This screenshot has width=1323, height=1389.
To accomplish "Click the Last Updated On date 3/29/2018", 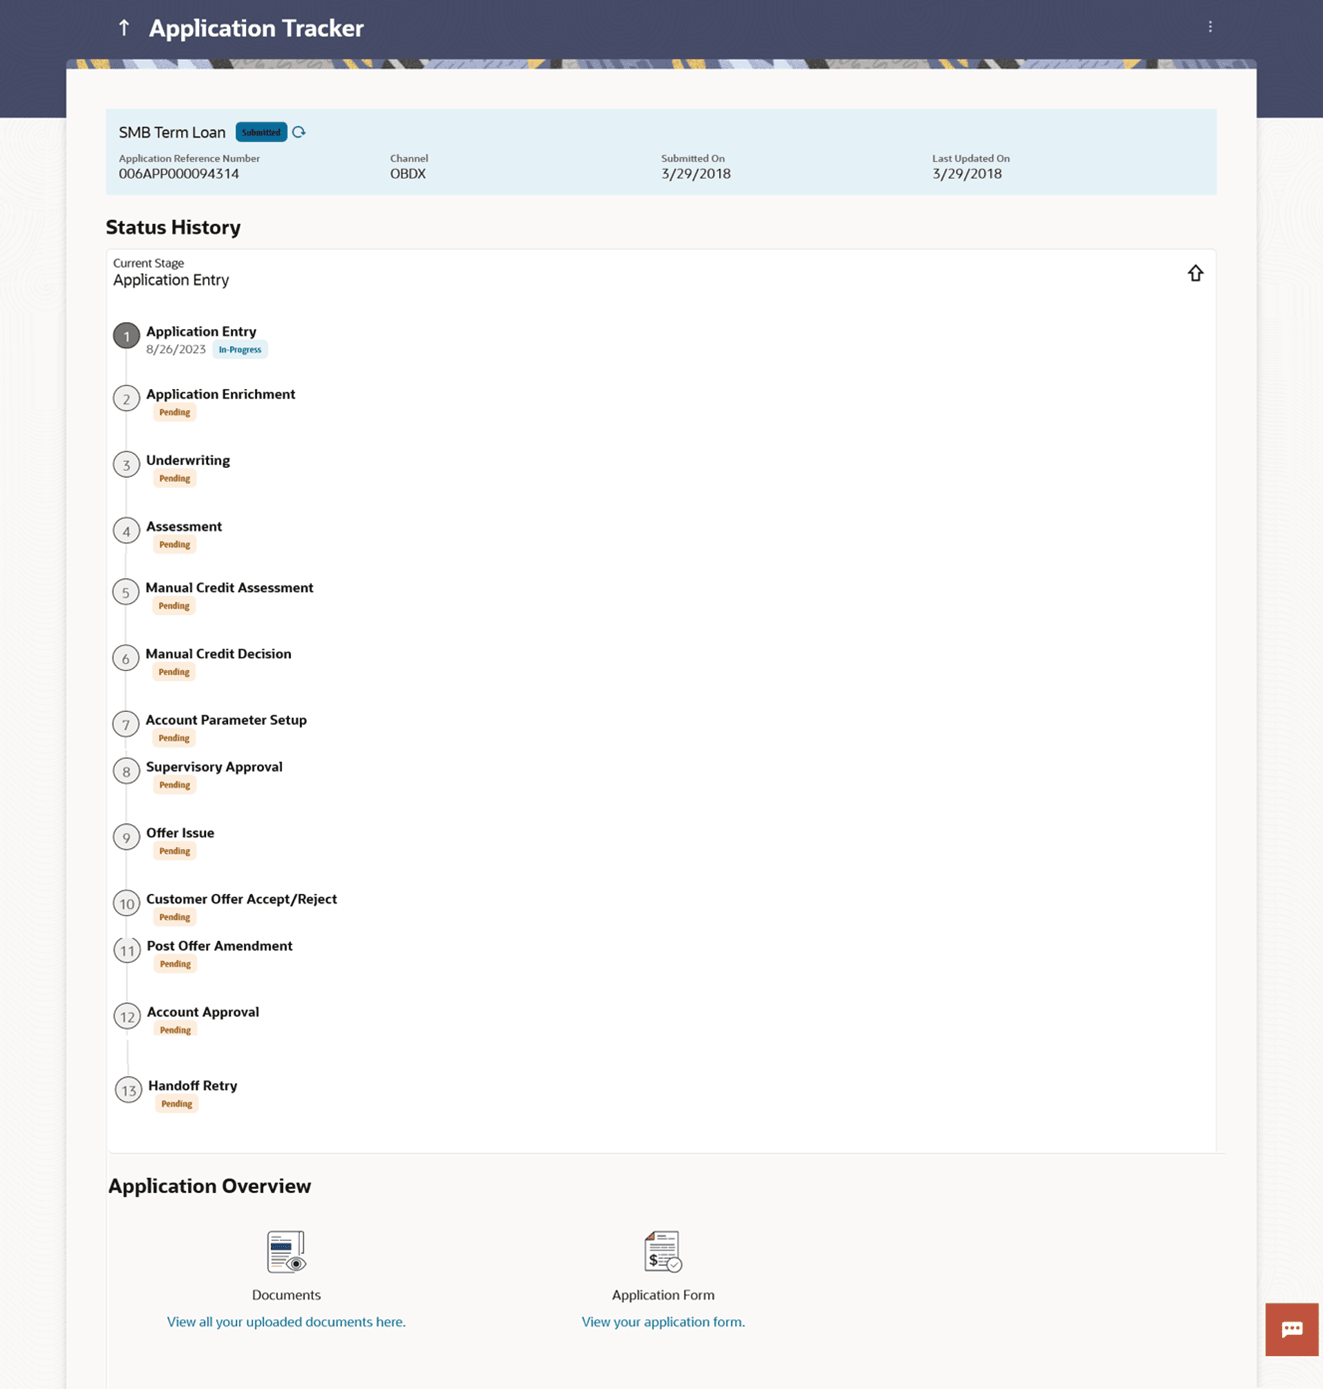I will click(967, 174).
